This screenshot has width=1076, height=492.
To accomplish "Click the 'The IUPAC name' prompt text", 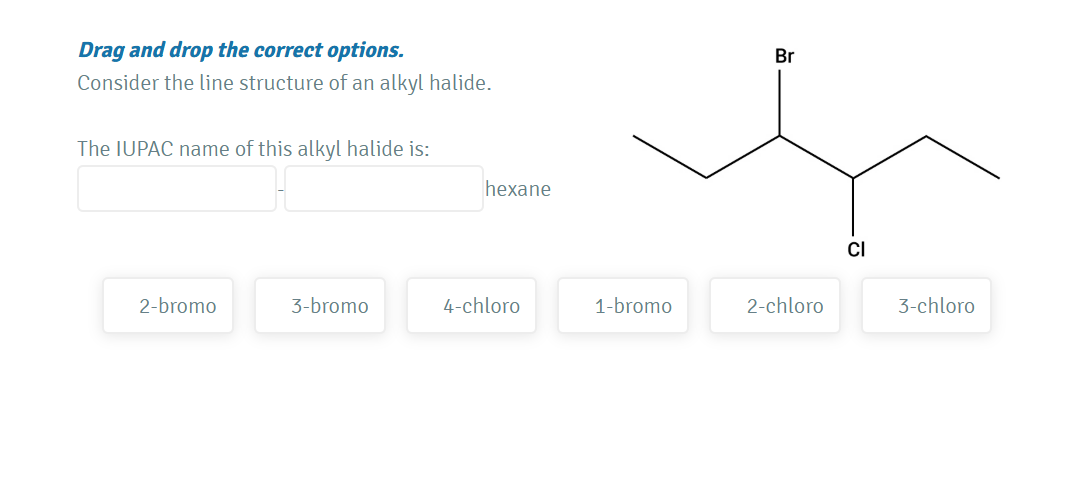I will click(x=253, y=149).
